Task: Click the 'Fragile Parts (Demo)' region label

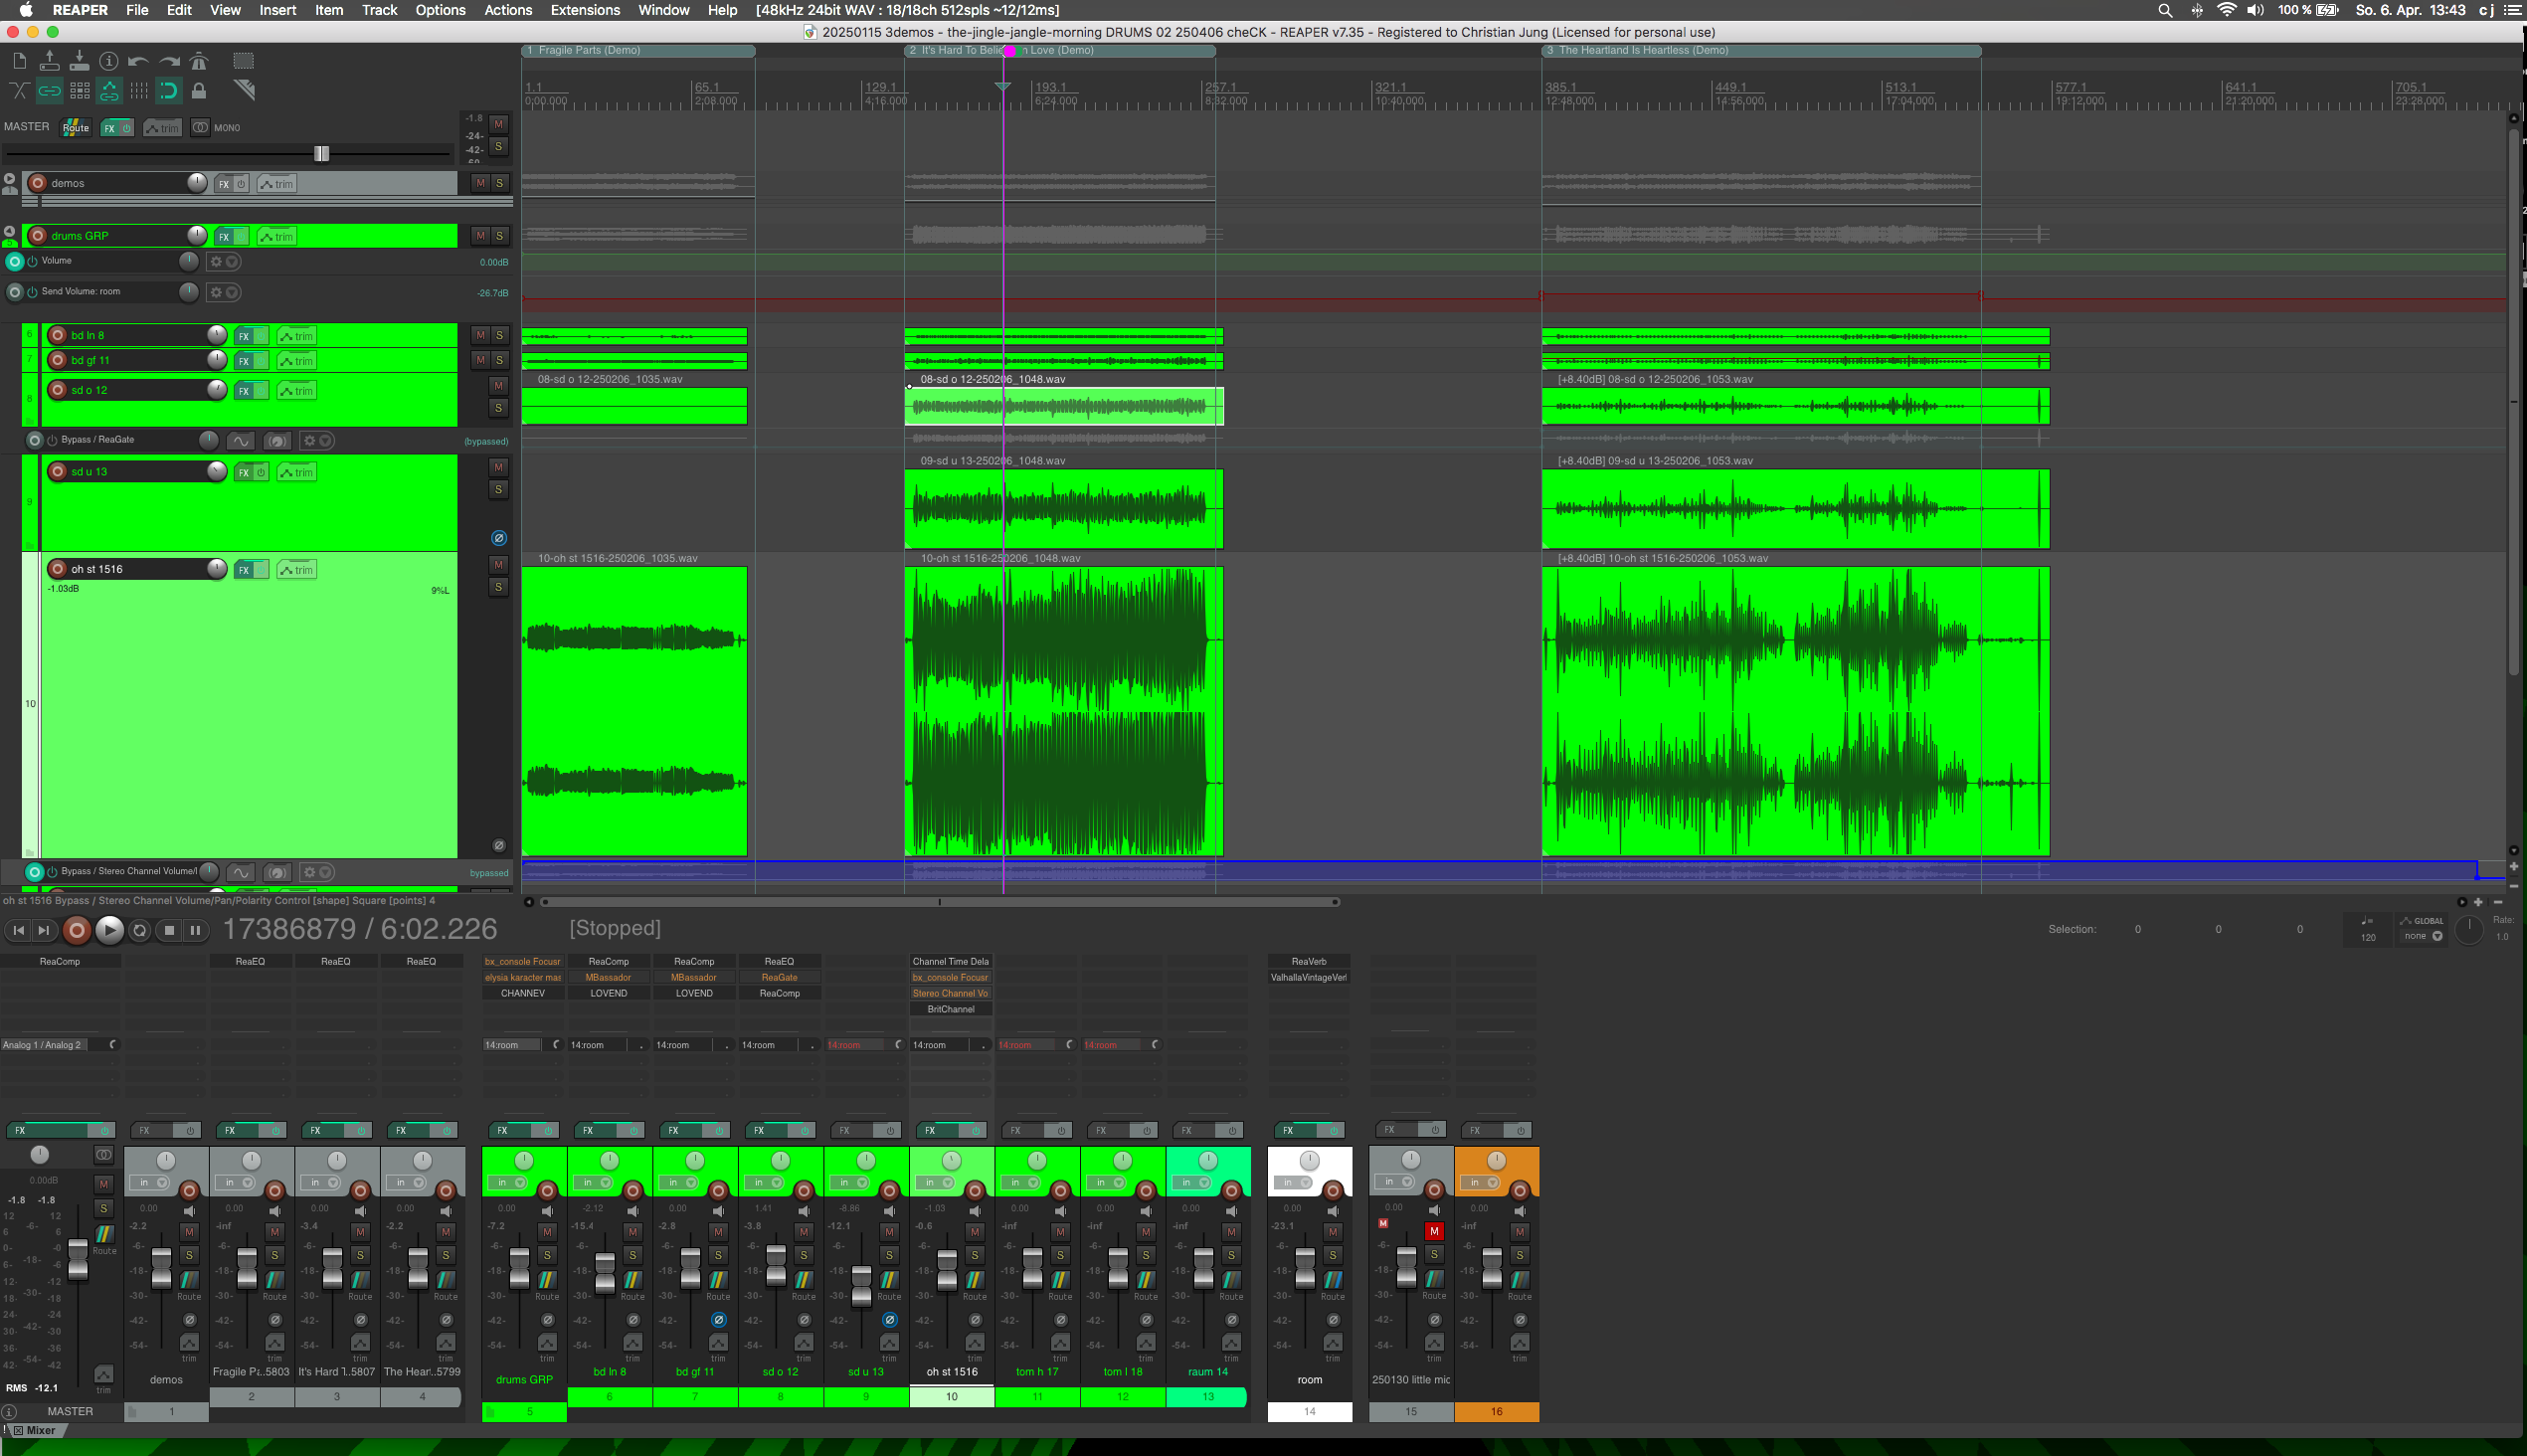Action: coord(589,50)
